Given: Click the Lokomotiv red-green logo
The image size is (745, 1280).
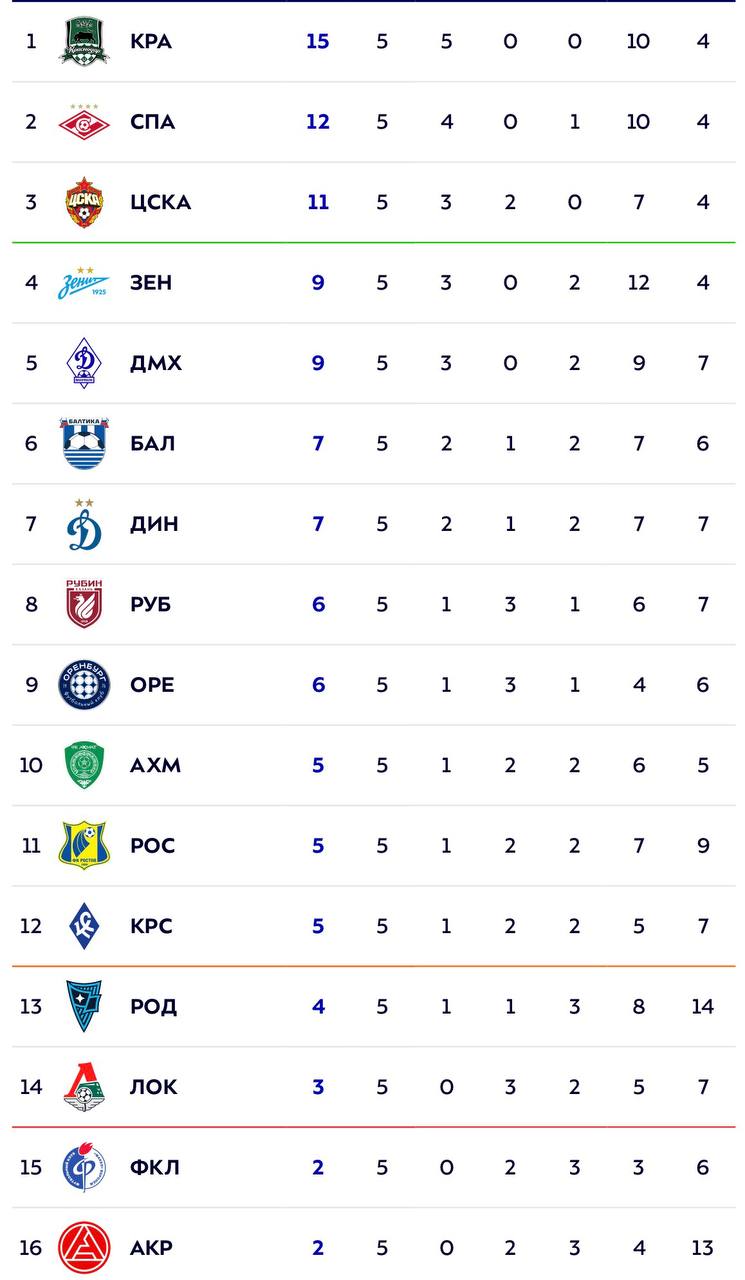Looking at the screenshot, I should point(83,1087).
